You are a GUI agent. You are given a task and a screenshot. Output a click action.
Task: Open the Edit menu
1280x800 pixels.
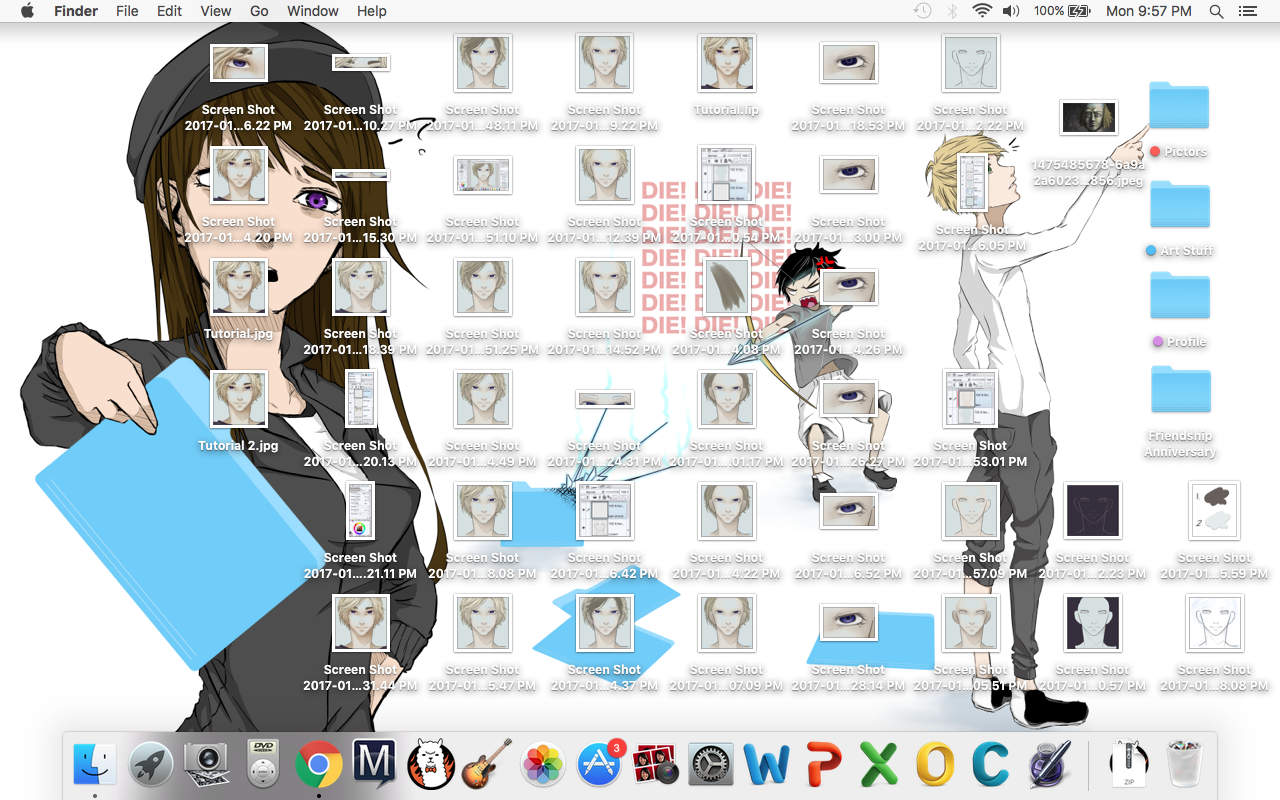170,11
